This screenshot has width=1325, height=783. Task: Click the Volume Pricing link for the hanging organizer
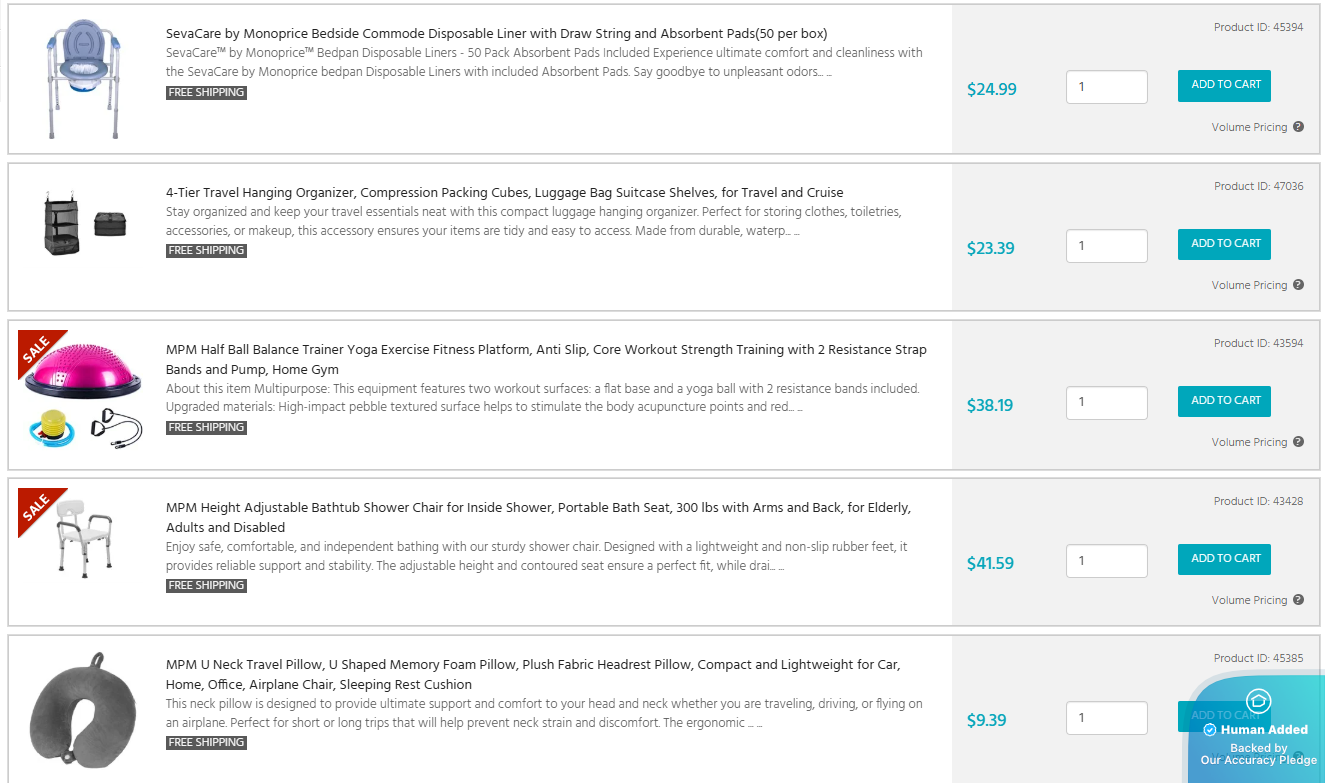click(x=1249, y=285)
